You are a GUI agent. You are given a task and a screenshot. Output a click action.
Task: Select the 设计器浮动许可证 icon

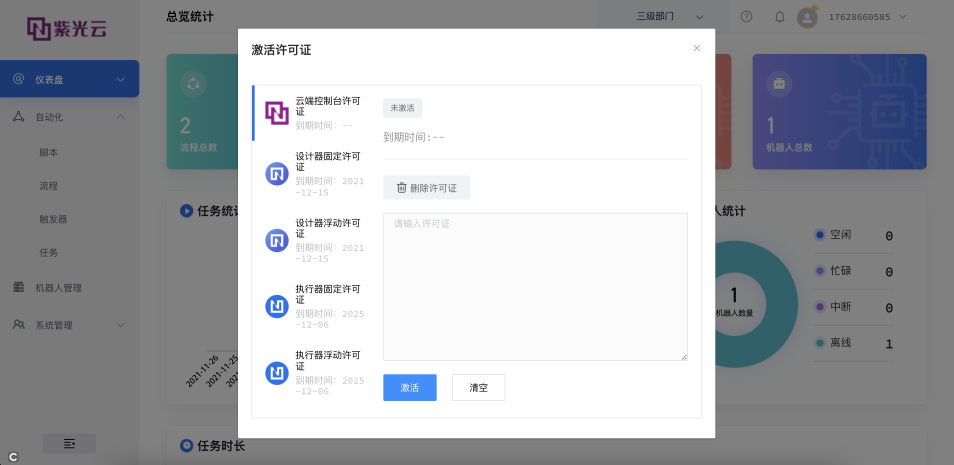[x=277, y=240]
